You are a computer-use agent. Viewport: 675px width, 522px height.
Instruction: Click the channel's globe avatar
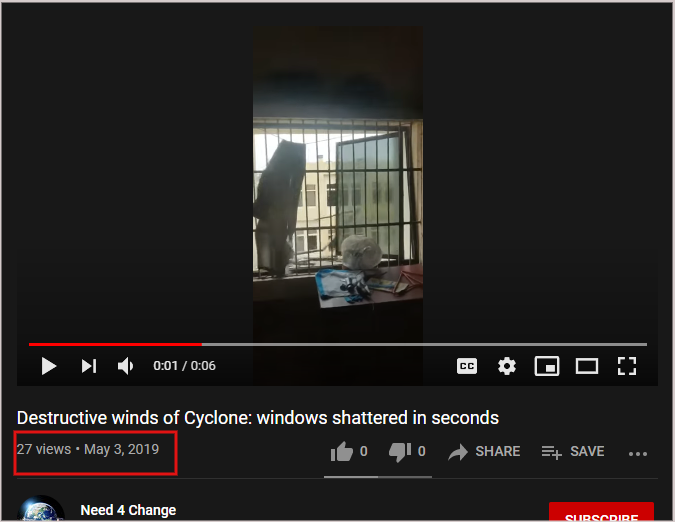41,509
